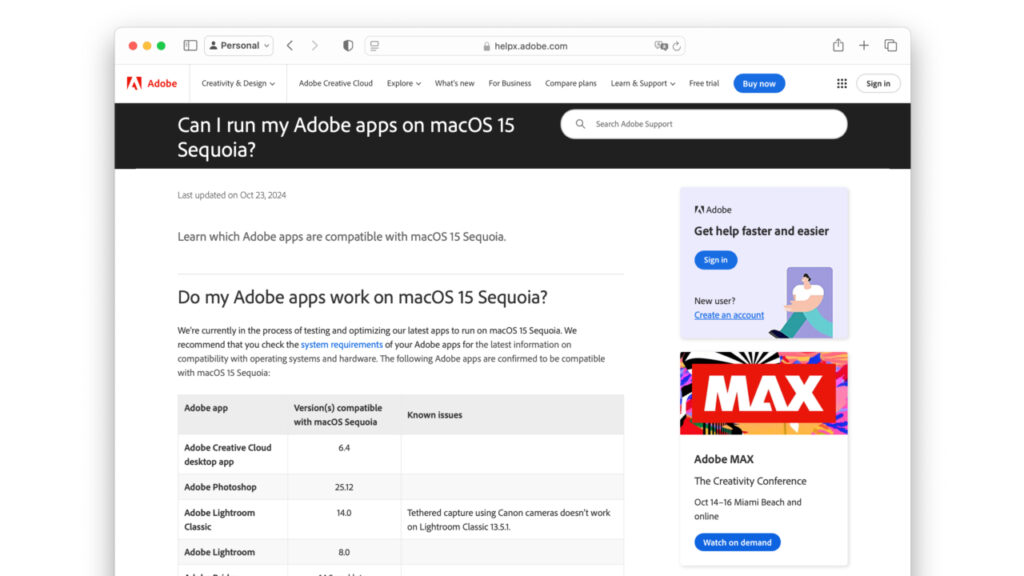Show the tab overview icon
The height and width of the screenshot is (576, 1024).
click(890, 46)
